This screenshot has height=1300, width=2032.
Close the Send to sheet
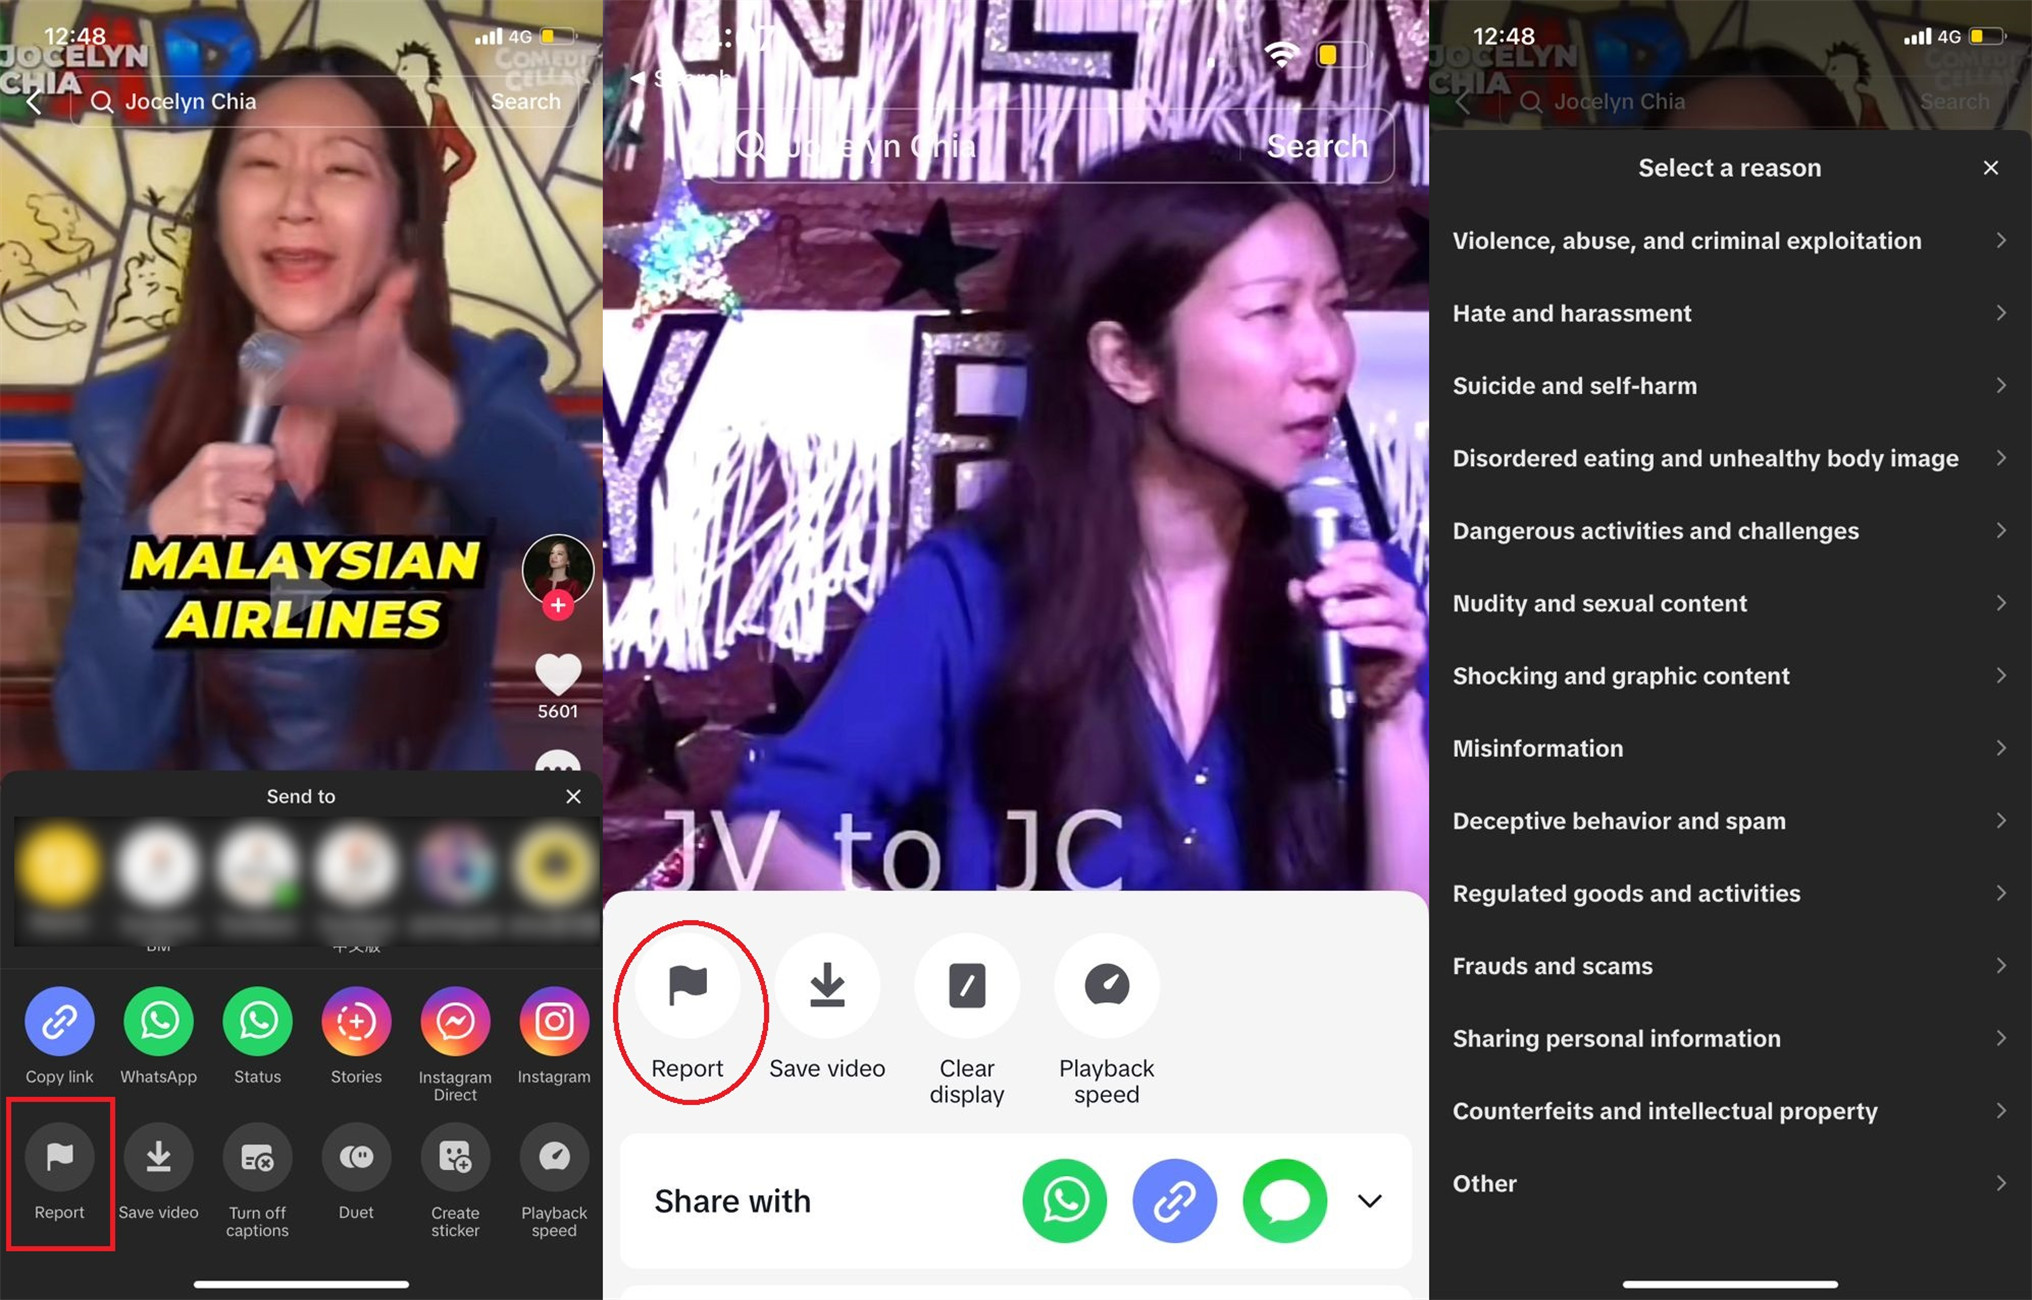(x=573, y=796)
